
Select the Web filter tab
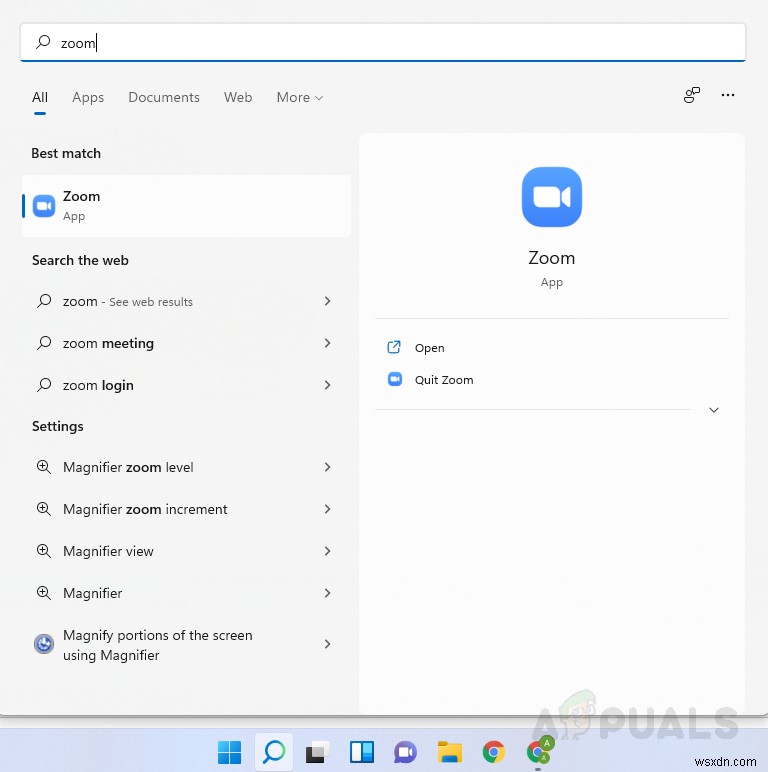238,97
